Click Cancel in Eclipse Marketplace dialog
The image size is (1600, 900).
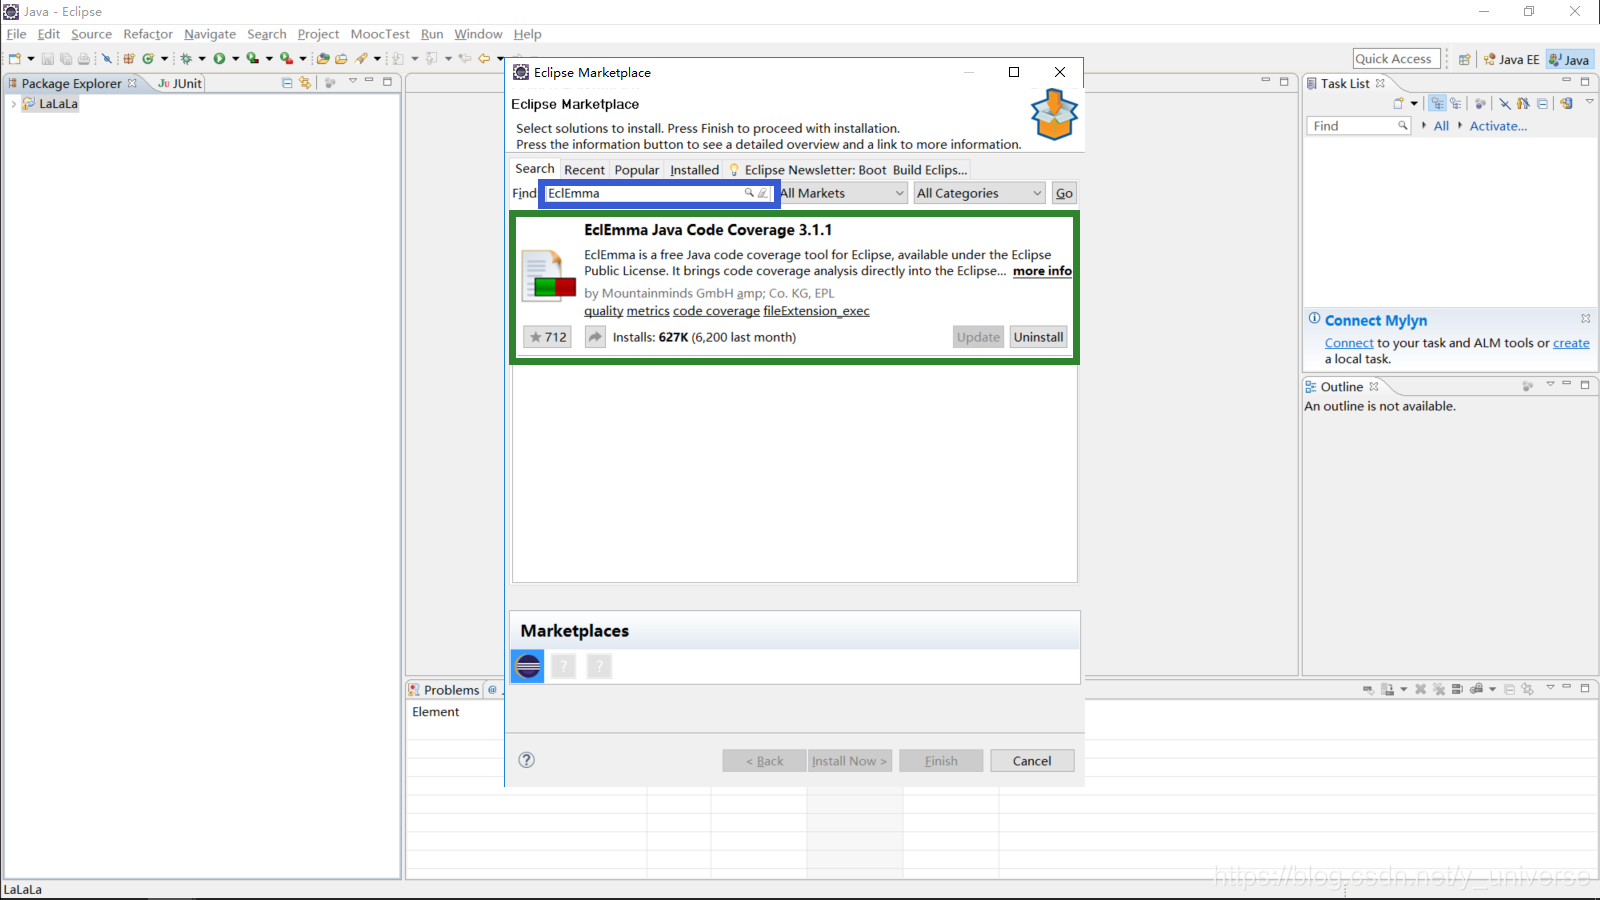(1032, 761)
